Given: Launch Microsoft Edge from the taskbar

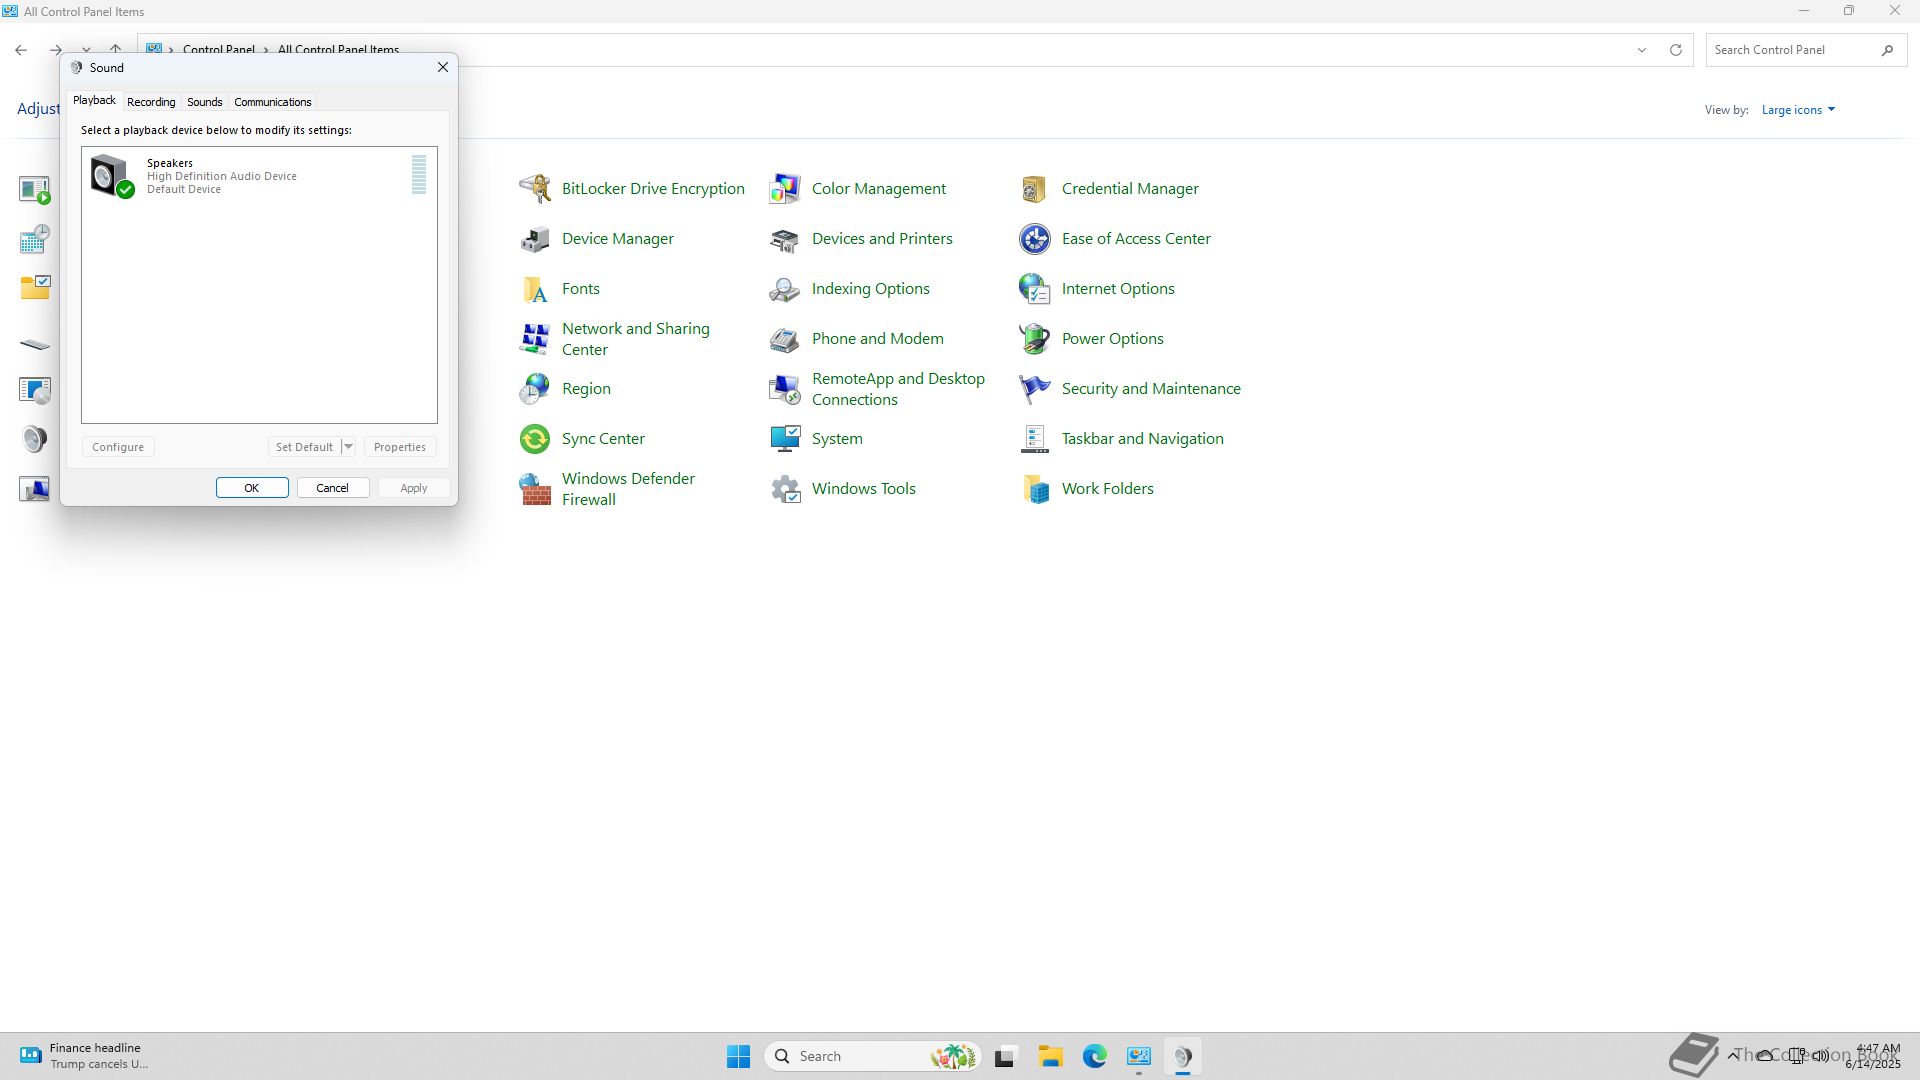Looking at the screenshot, I should (x=1094, y=1056).
